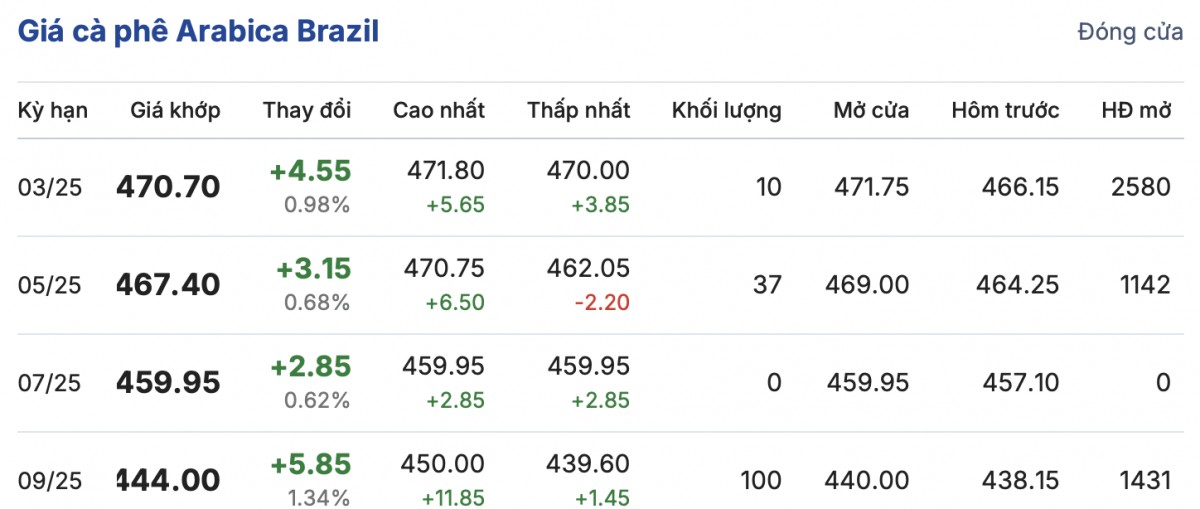
Task: Click the 'Giá cà phê Arabica Brazil' title
Action: [198, 31]
